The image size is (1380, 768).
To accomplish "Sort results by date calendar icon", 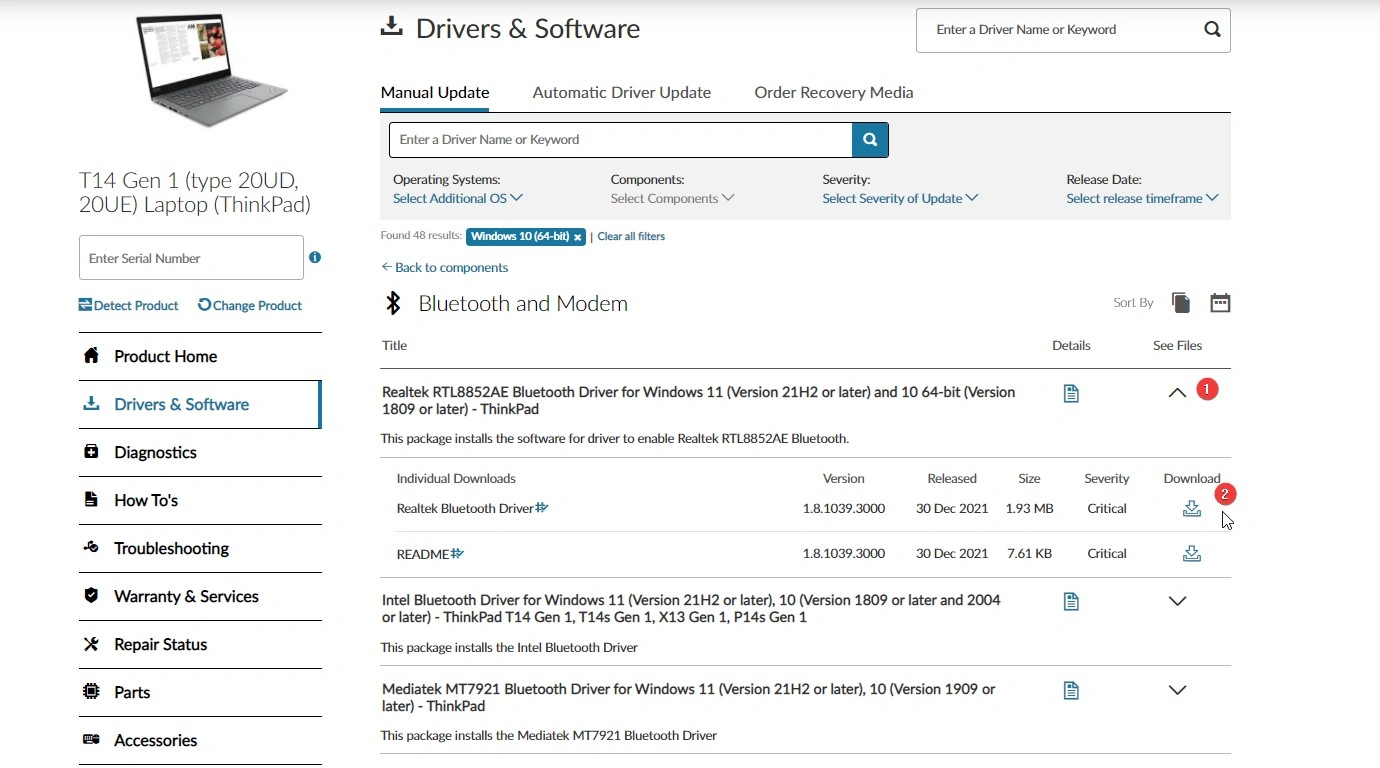I will click(x=1220, y=303).
